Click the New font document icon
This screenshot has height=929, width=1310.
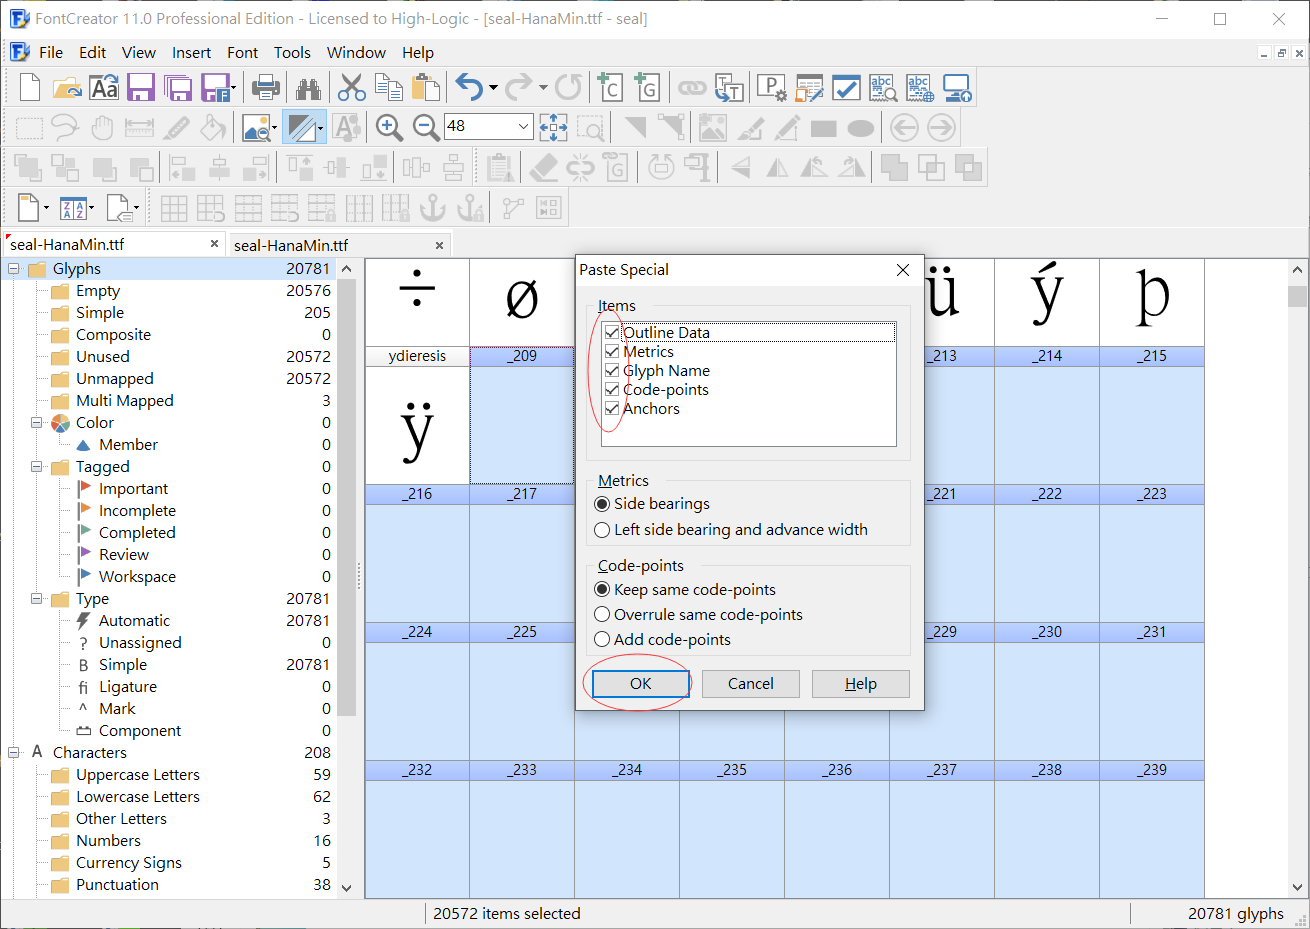click(x=30, y=88)
